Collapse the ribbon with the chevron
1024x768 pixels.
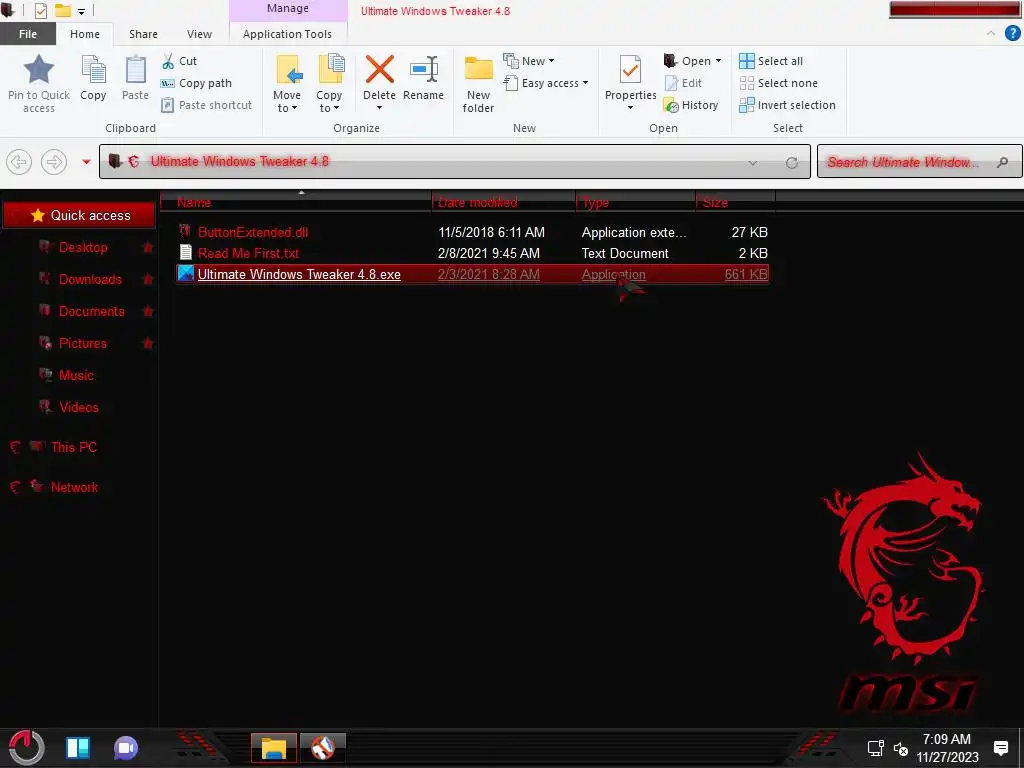(991, 33)
